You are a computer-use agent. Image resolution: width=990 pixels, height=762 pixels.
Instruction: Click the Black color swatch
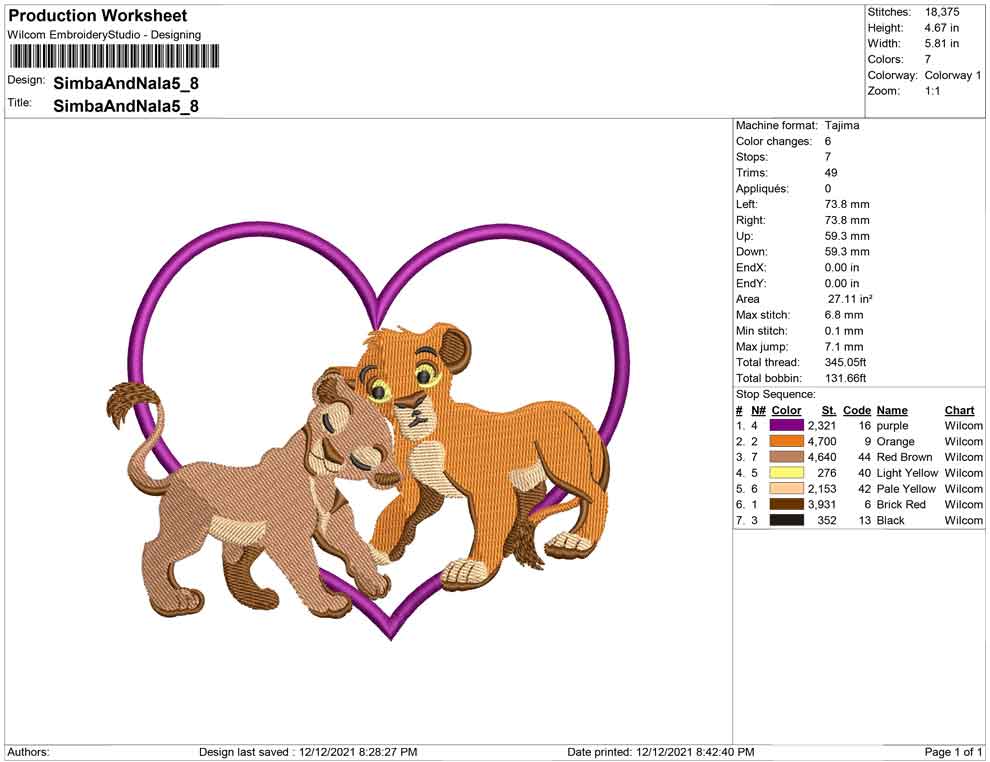[786, 520]
